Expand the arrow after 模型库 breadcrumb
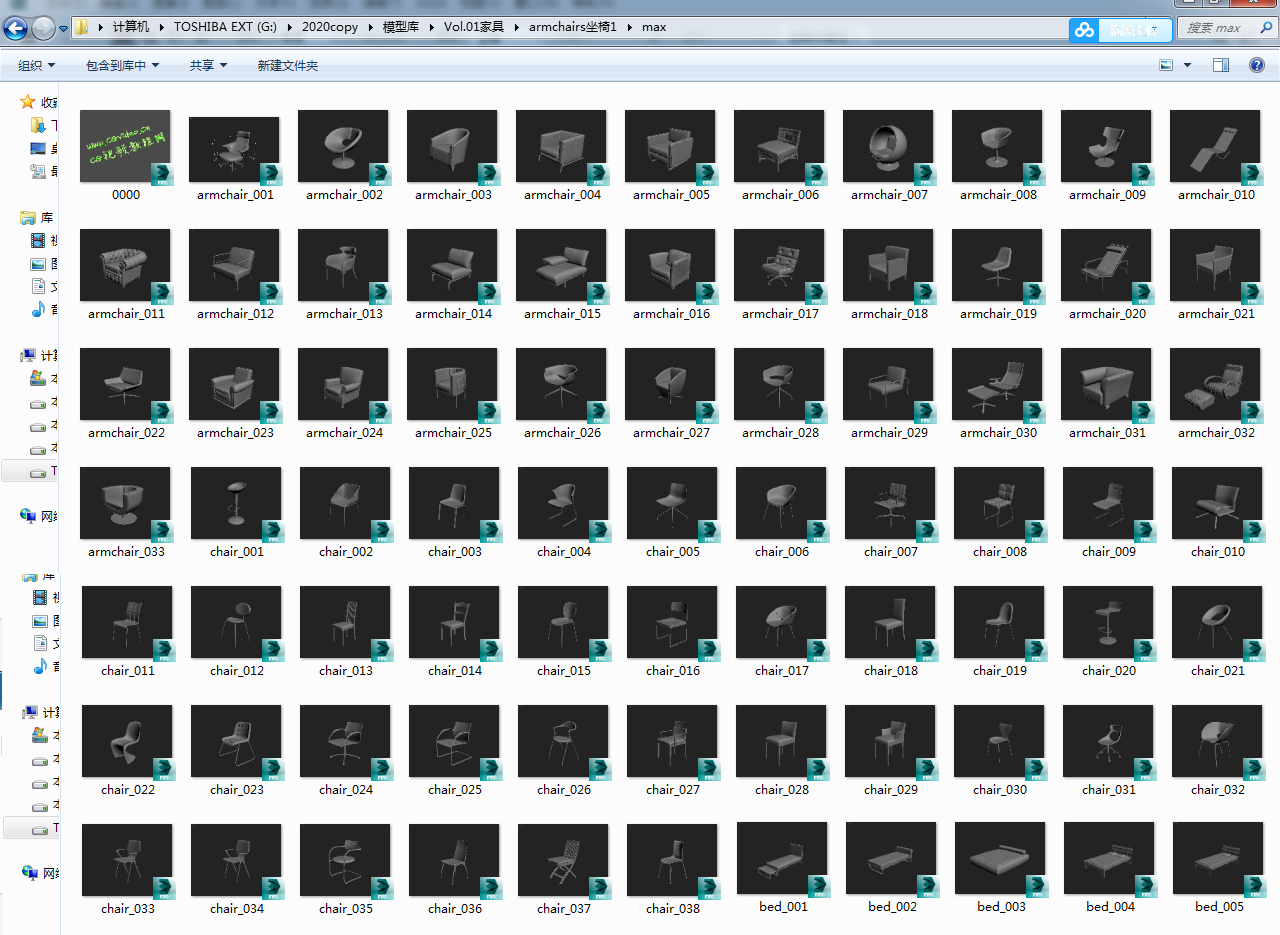This screenshot has width=1280, height=935. pyautogui.click(x=432, y=27)
